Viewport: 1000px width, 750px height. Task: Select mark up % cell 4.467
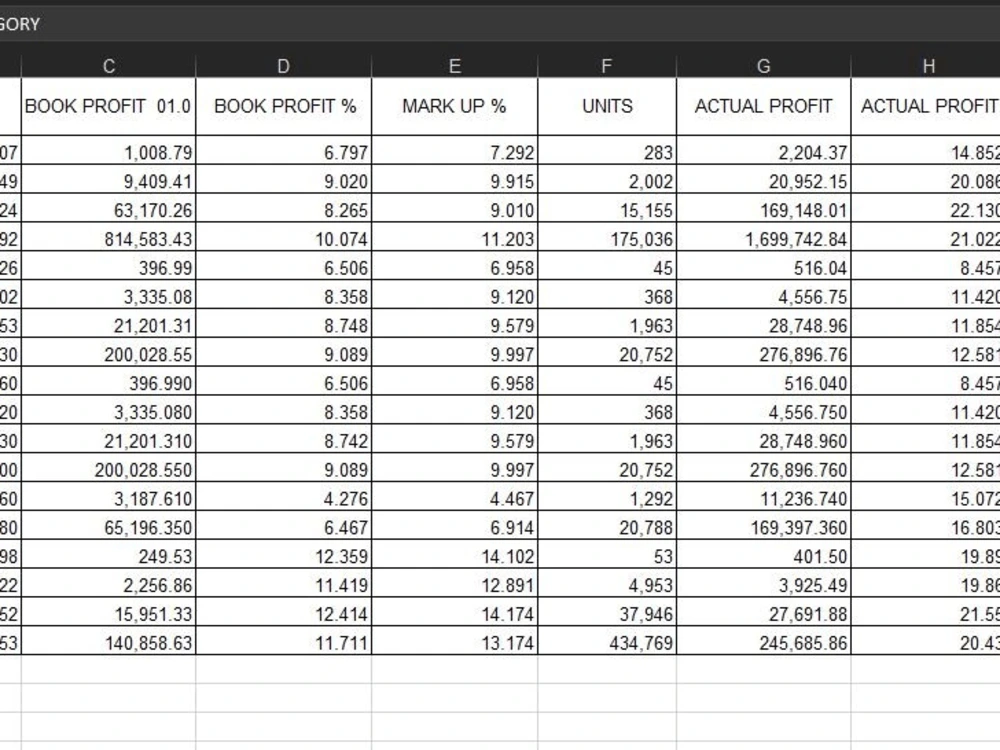click(455, 496)
